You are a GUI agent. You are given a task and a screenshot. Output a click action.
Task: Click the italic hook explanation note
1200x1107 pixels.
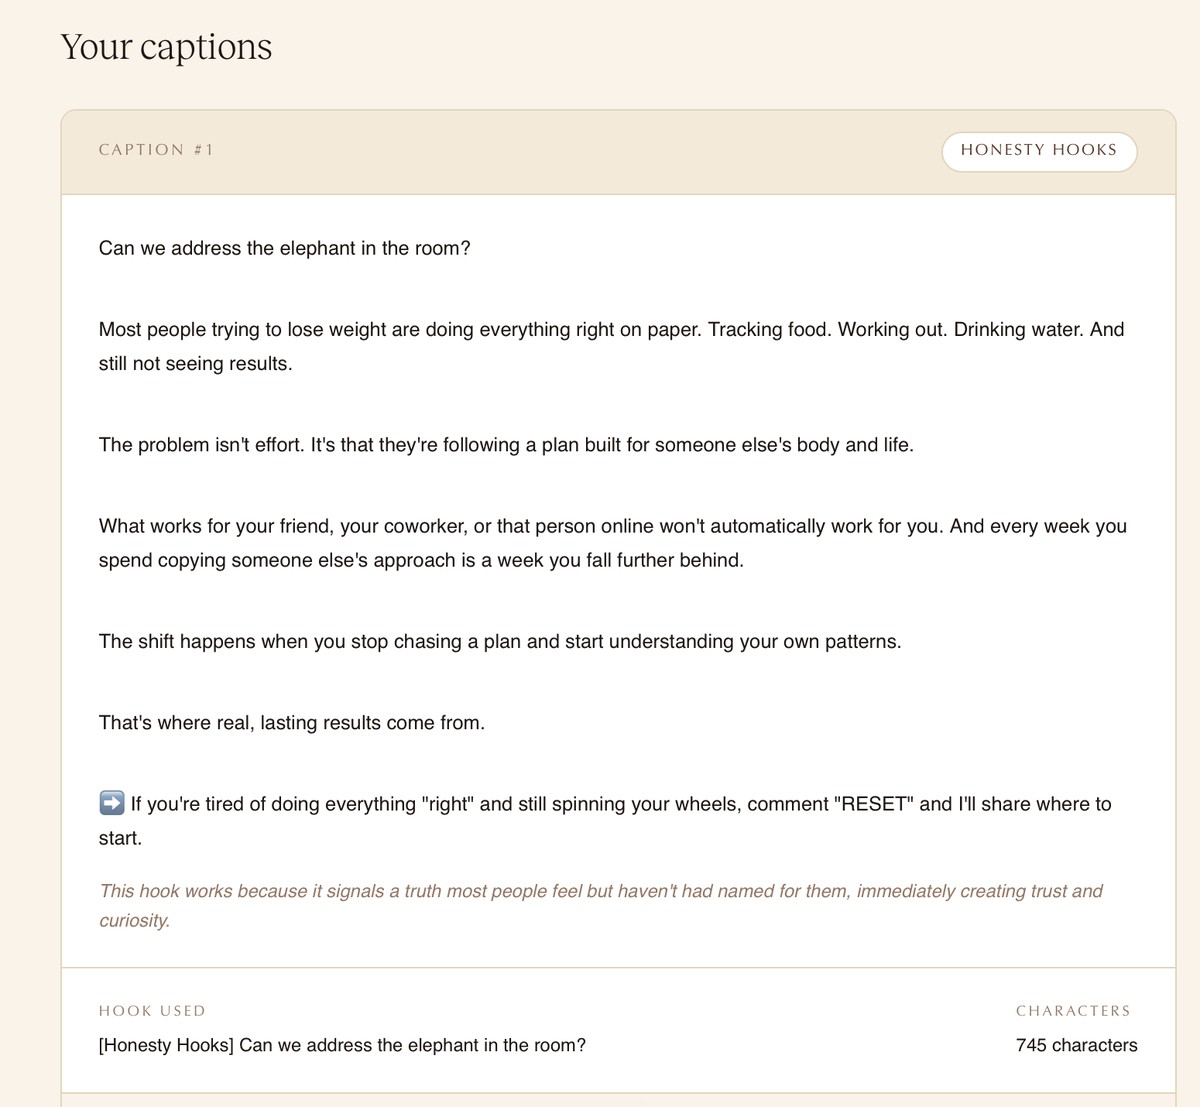[600, 905]
